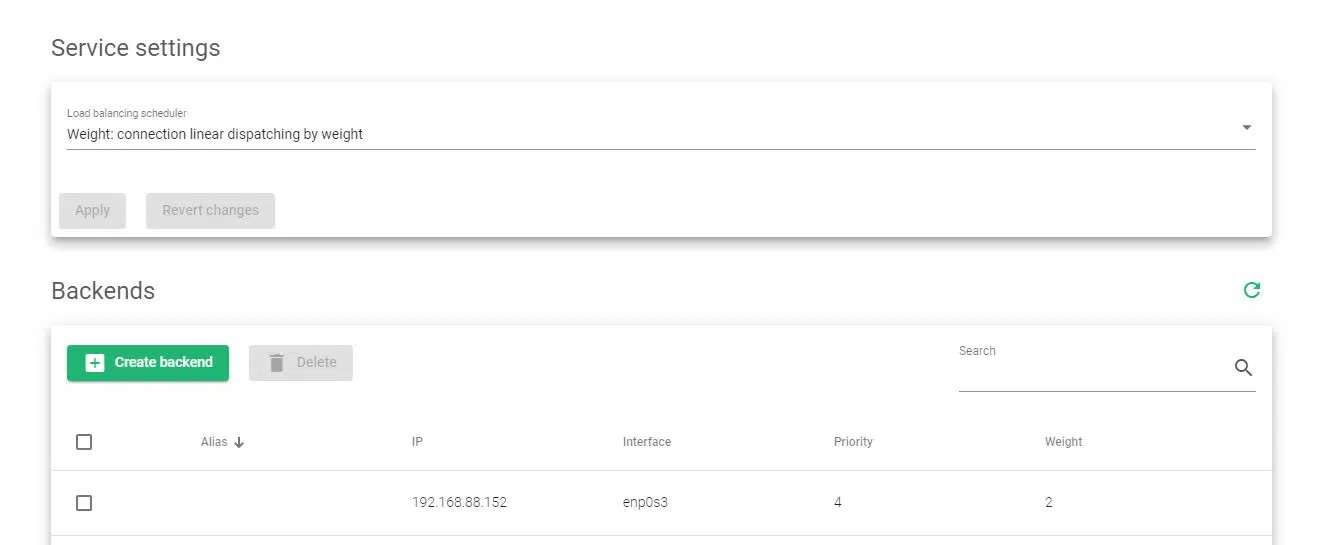Toggle the select-all backends checkbox
This screenshot has width=1331, height=545.
(84, 442)
